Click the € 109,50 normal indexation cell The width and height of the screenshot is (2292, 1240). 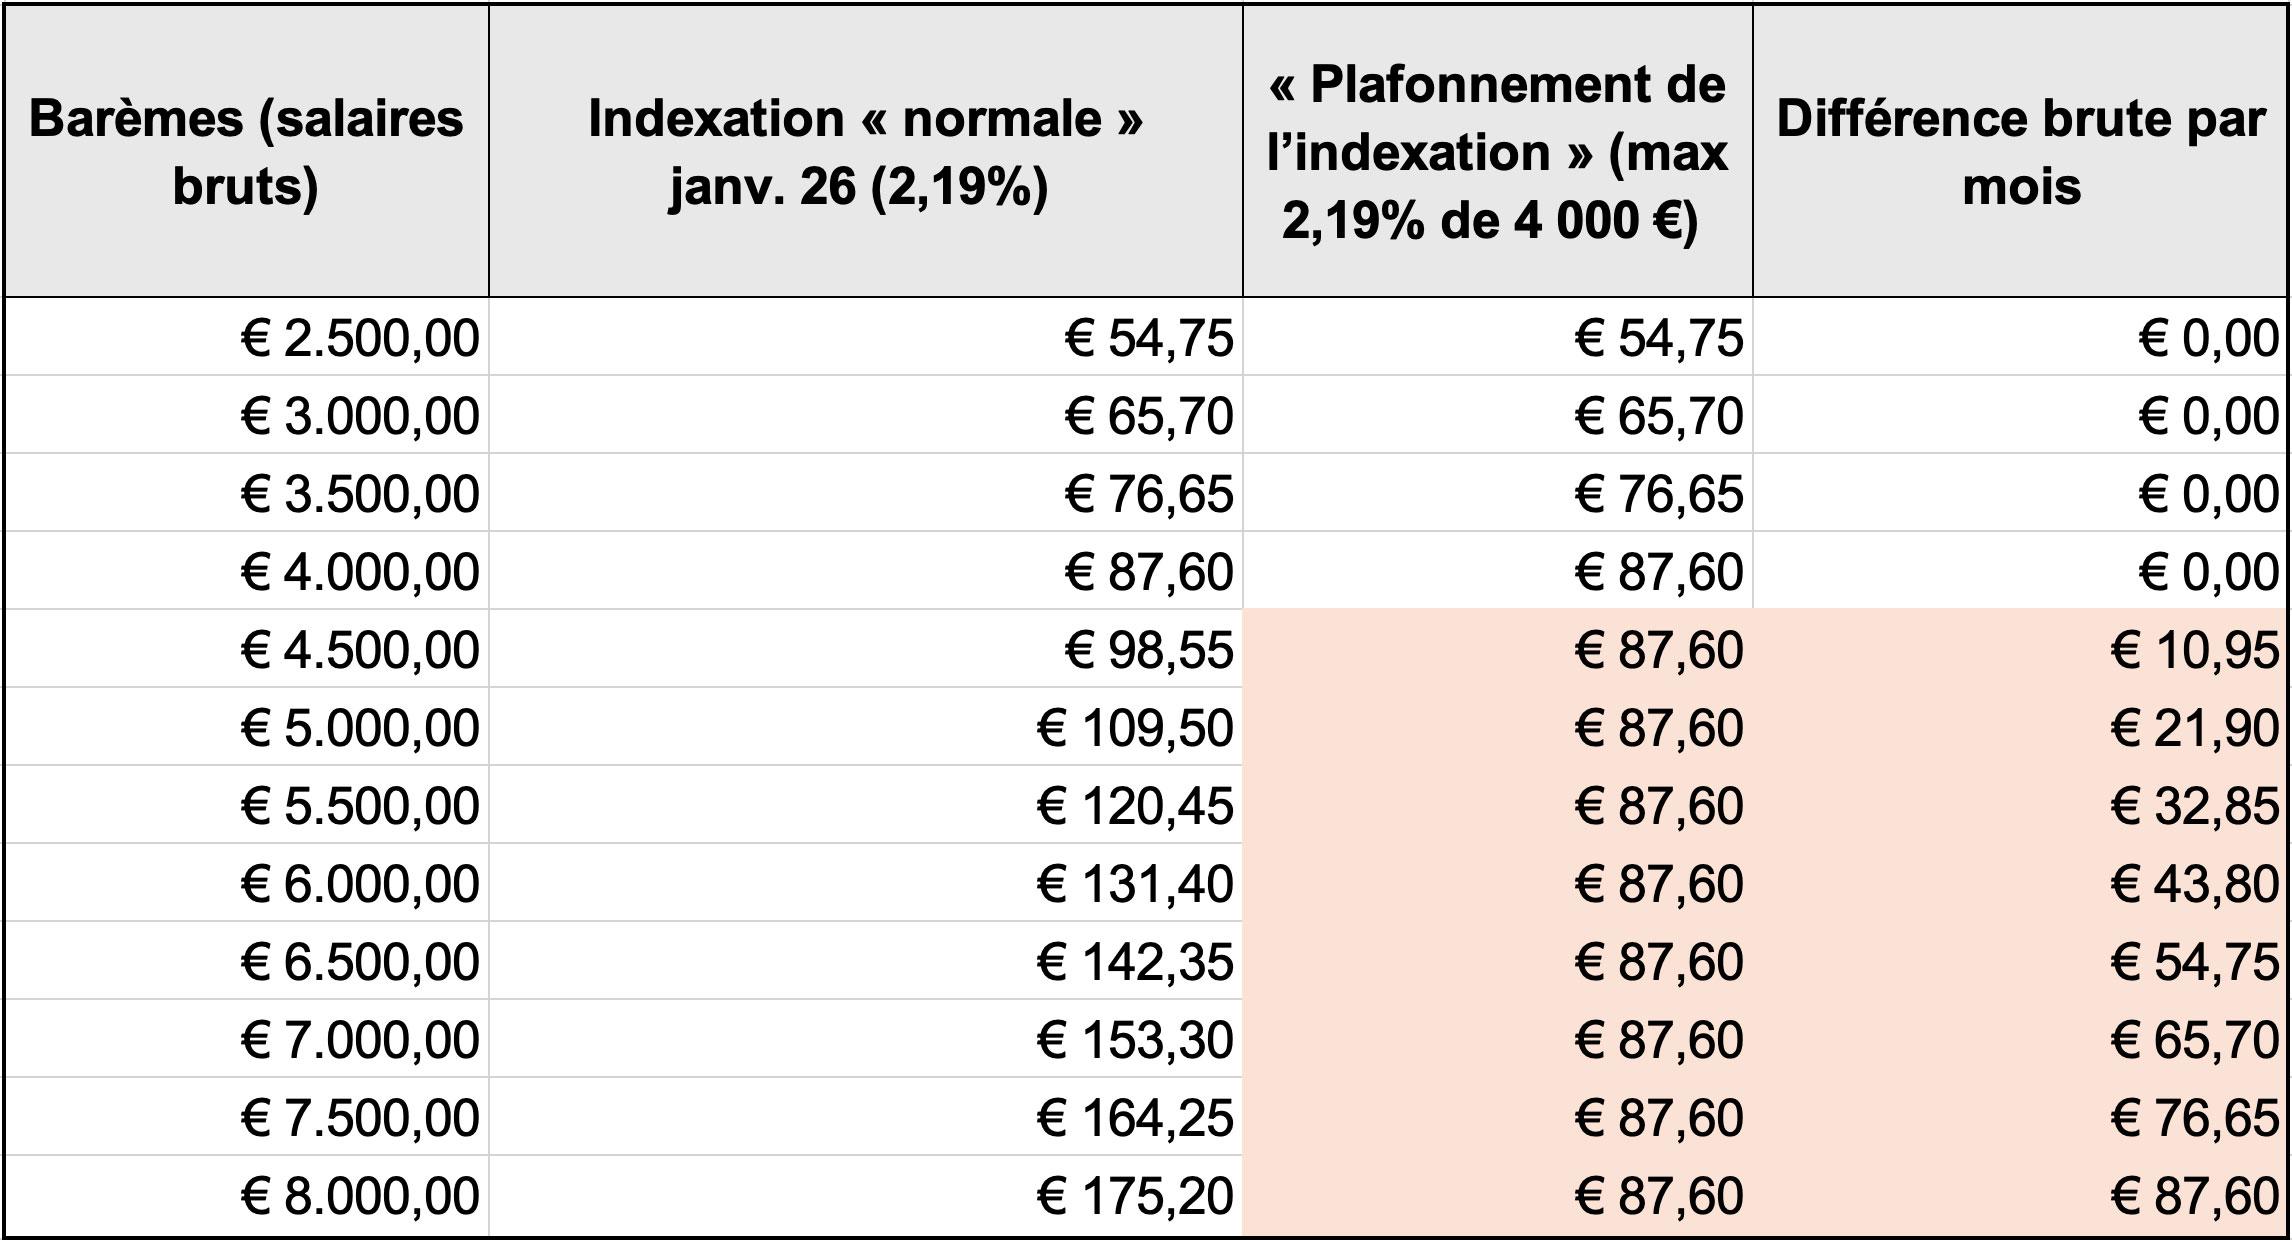coord(1135,728)
